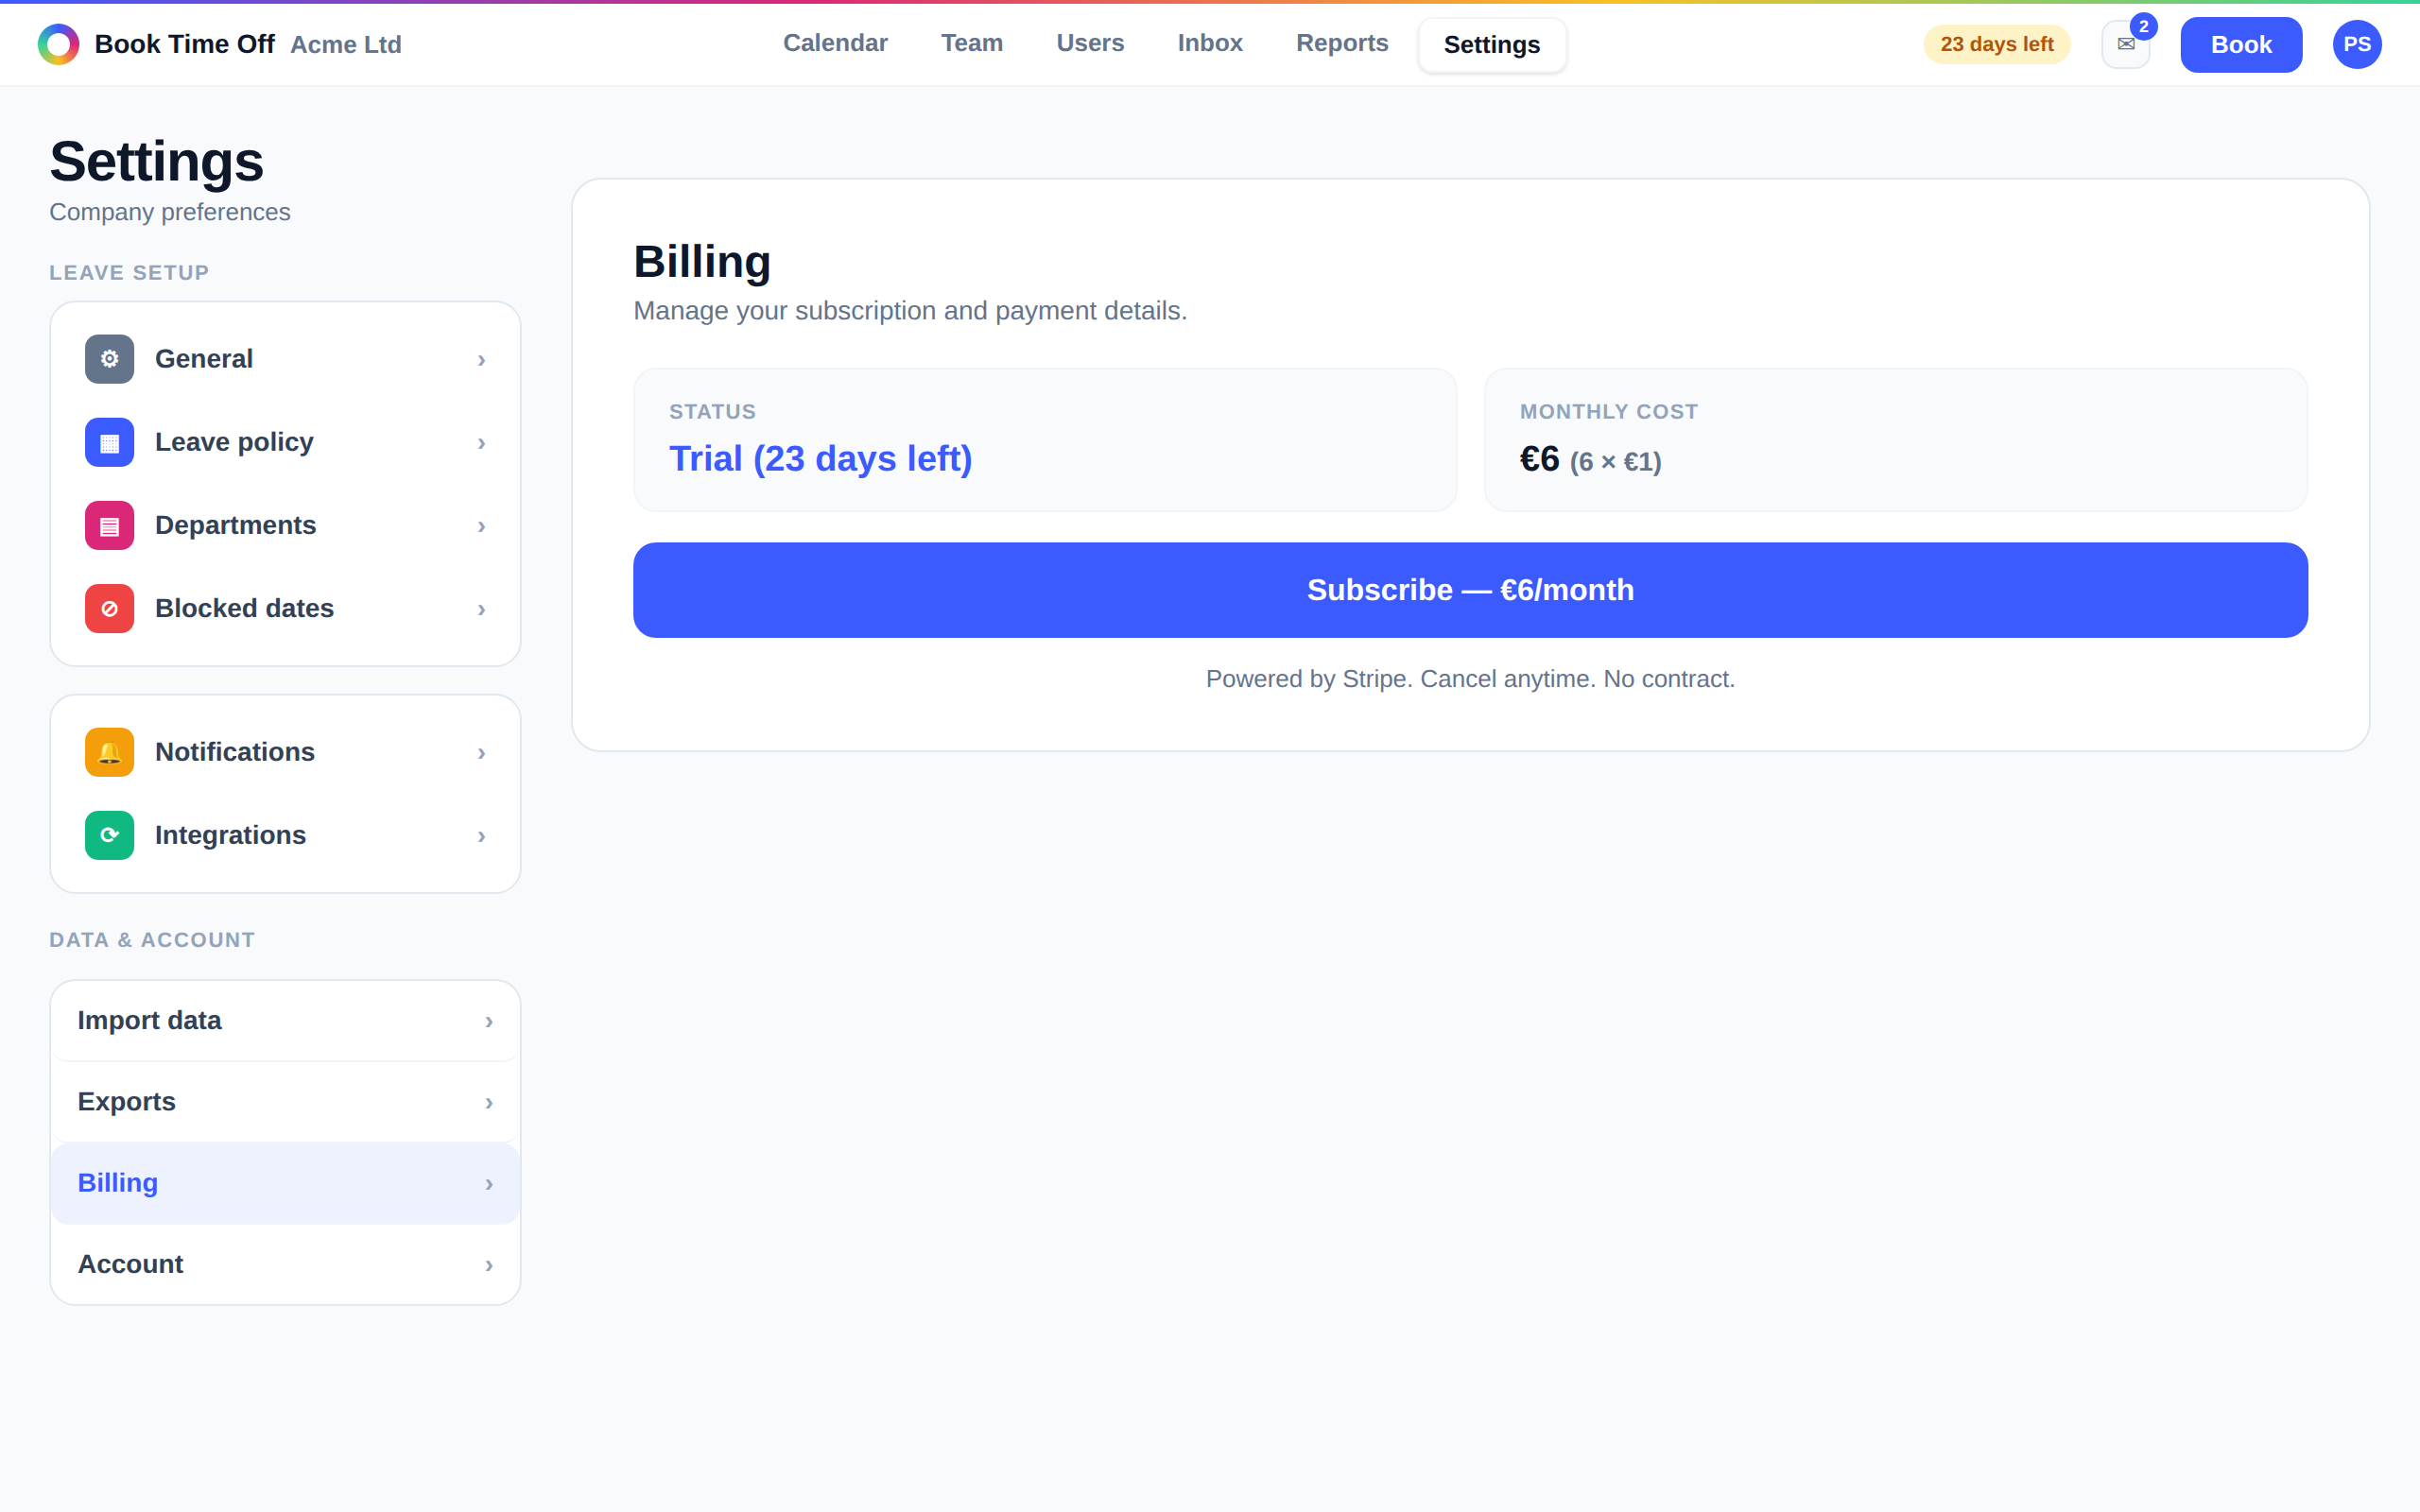Click the General gear icon

tap(110, 359)
